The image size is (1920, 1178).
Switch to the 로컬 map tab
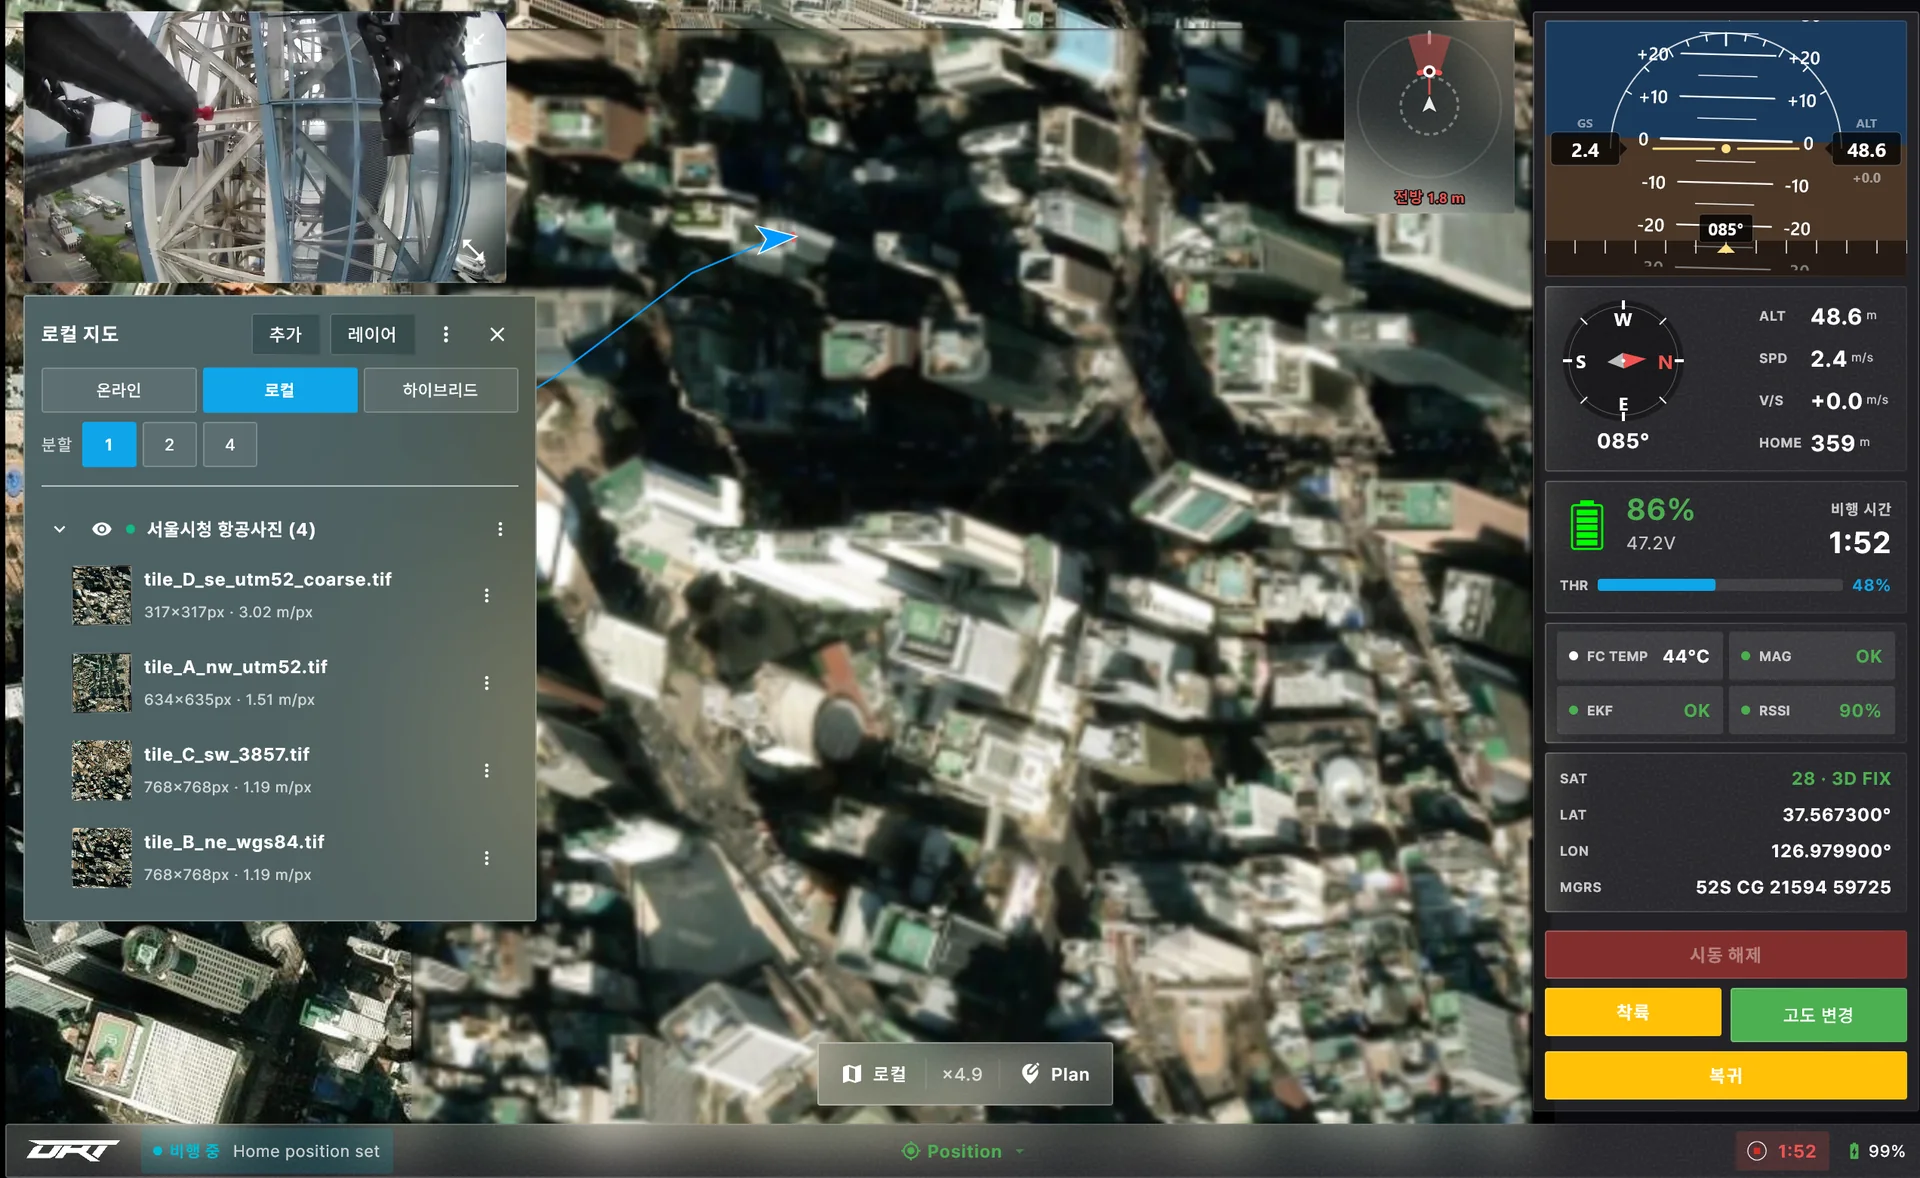tap(280, 390)
